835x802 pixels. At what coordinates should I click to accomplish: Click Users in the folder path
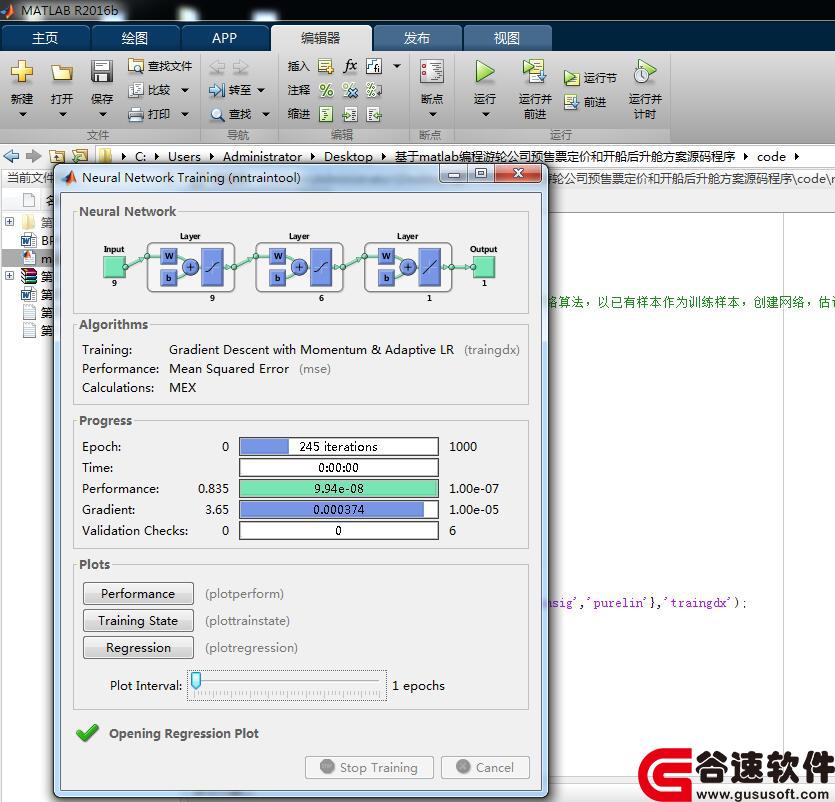[x=184, y=157]
